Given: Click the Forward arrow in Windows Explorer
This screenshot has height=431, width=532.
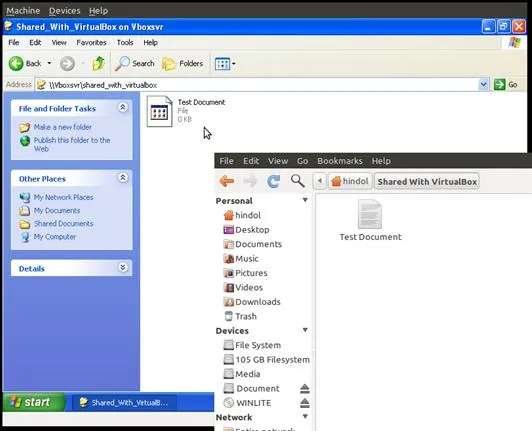Looking at the screenshot, I should (67, 63).
